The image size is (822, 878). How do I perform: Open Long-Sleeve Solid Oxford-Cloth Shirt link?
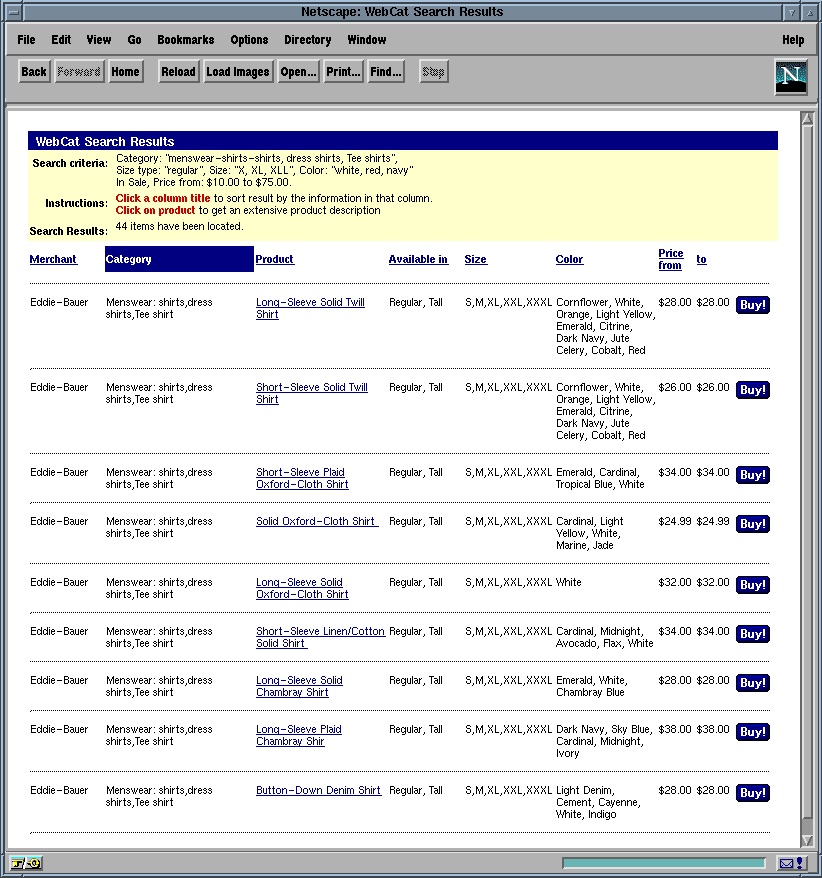point(302,589)
